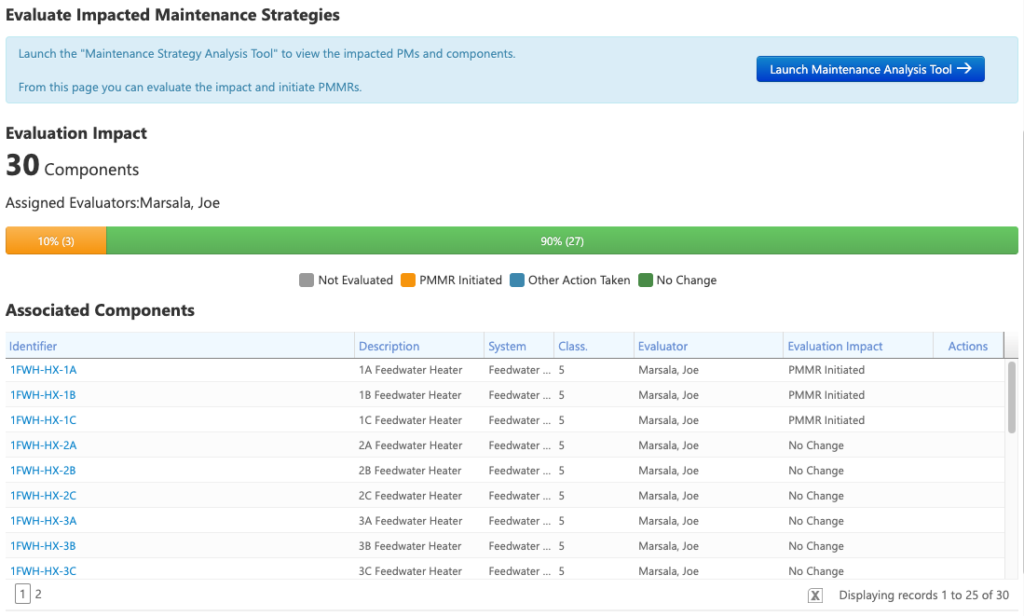
Task: Sort by System column header
Action: coord(507,346)
